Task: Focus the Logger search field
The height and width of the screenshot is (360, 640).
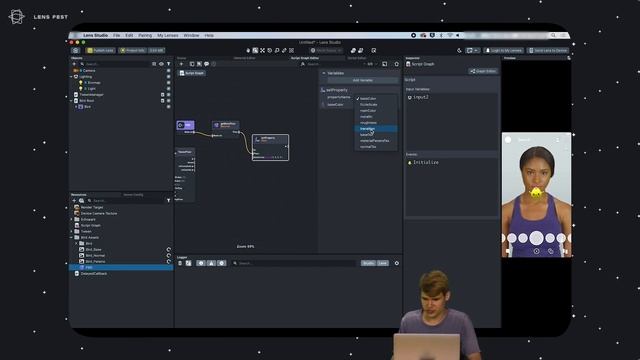Action: [294, 263]
